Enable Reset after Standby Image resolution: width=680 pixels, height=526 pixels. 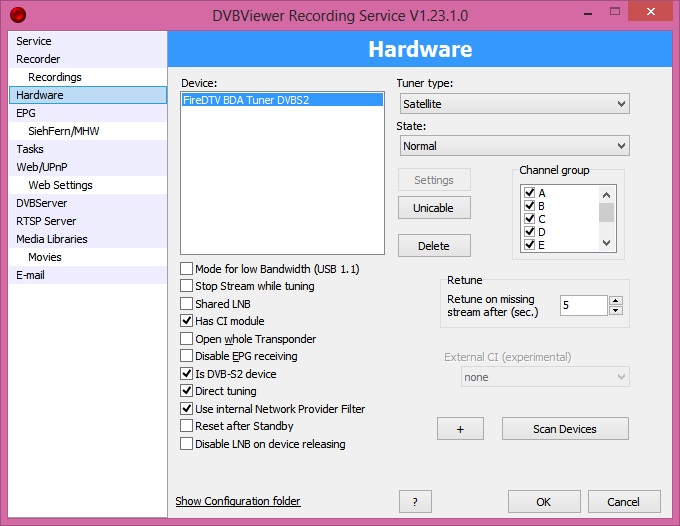click(186, 426)
